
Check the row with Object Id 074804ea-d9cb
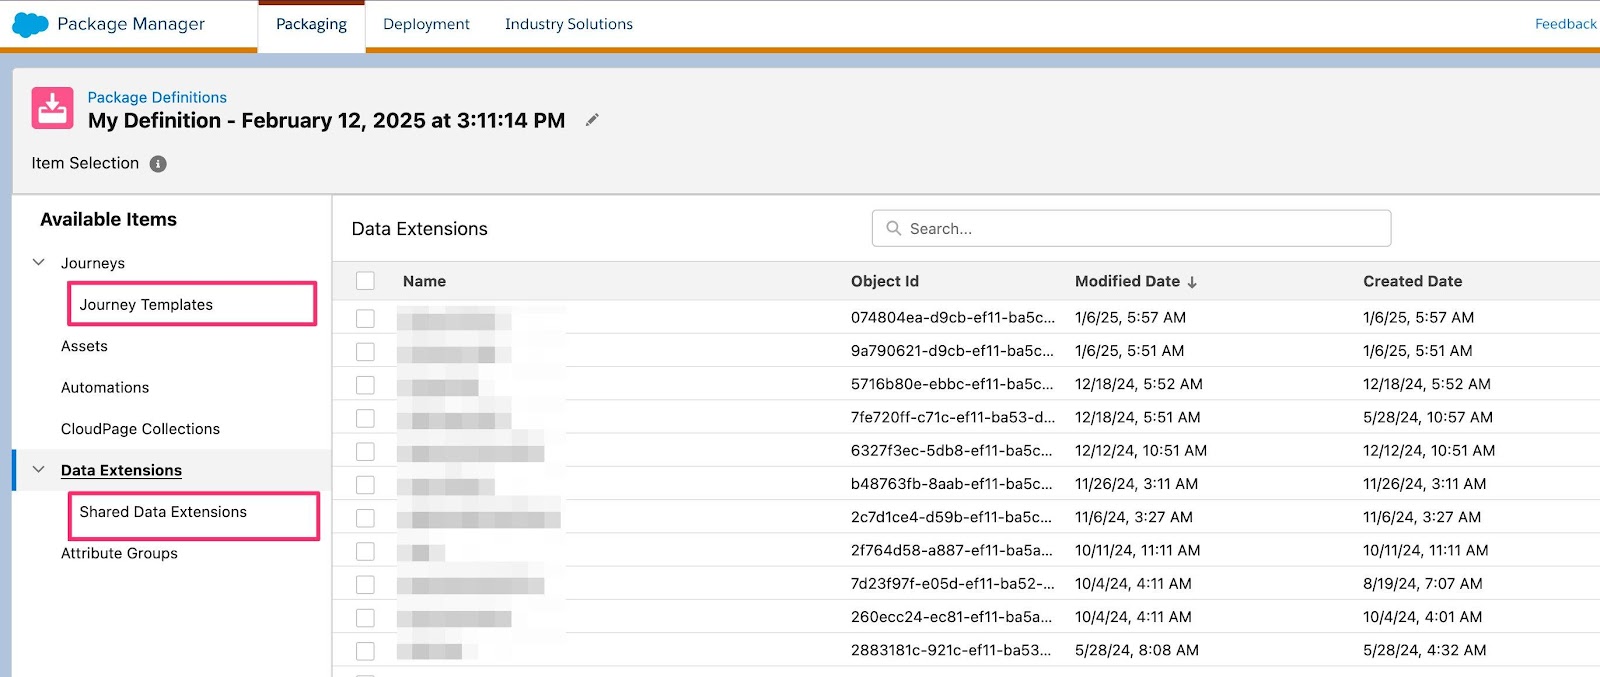[x=365, y=318]
